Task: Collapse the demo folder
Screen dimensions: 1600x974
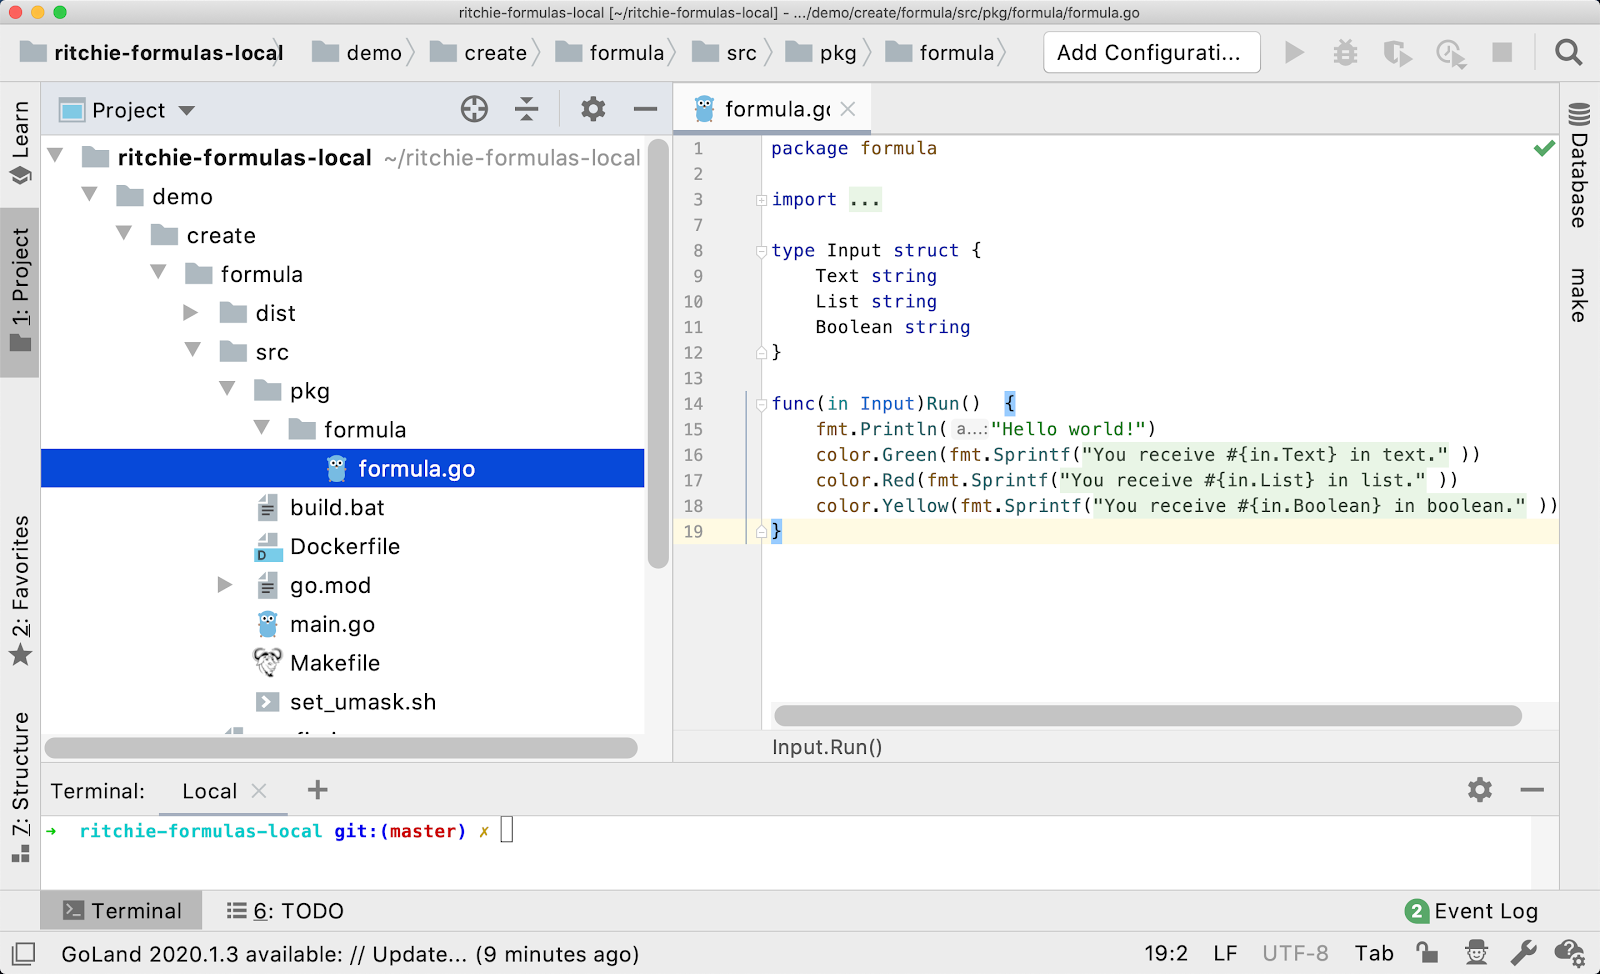Action: coord(90,195)
